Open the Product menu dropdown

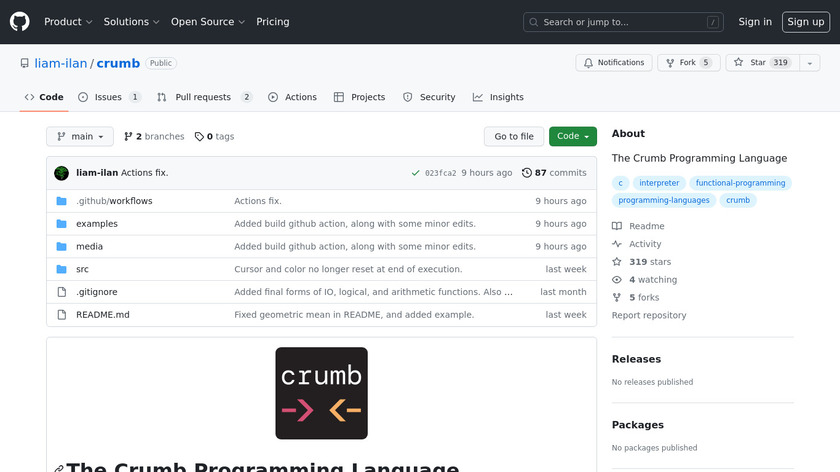point(68,22)
